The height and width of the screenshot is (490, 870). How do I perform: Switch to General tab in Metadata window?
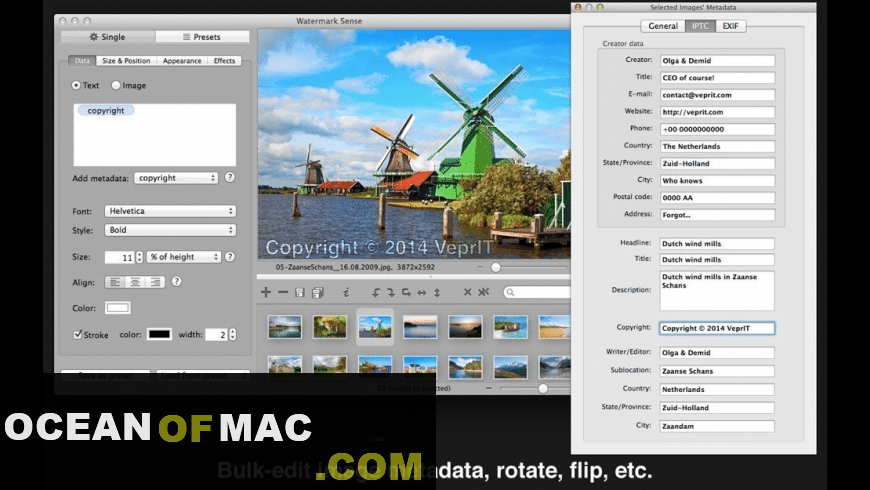click(663, 26)
